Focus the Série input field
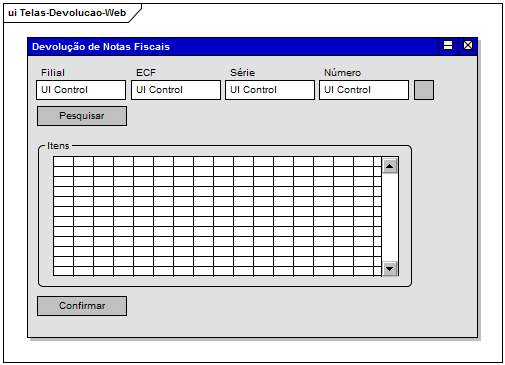505x365 pixels. [x=270, y=90]
